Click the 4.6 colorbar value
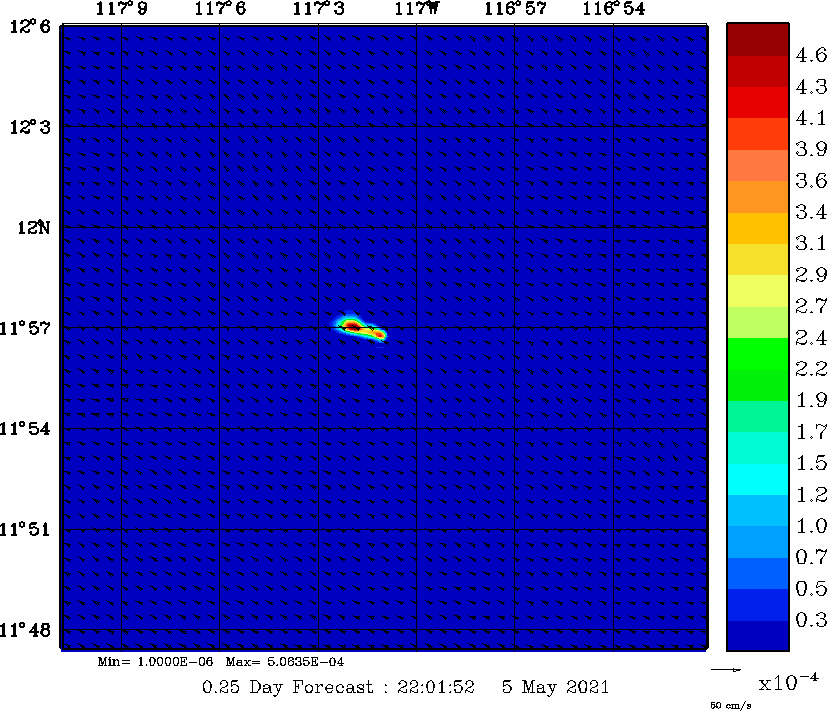 pos(811,55)
